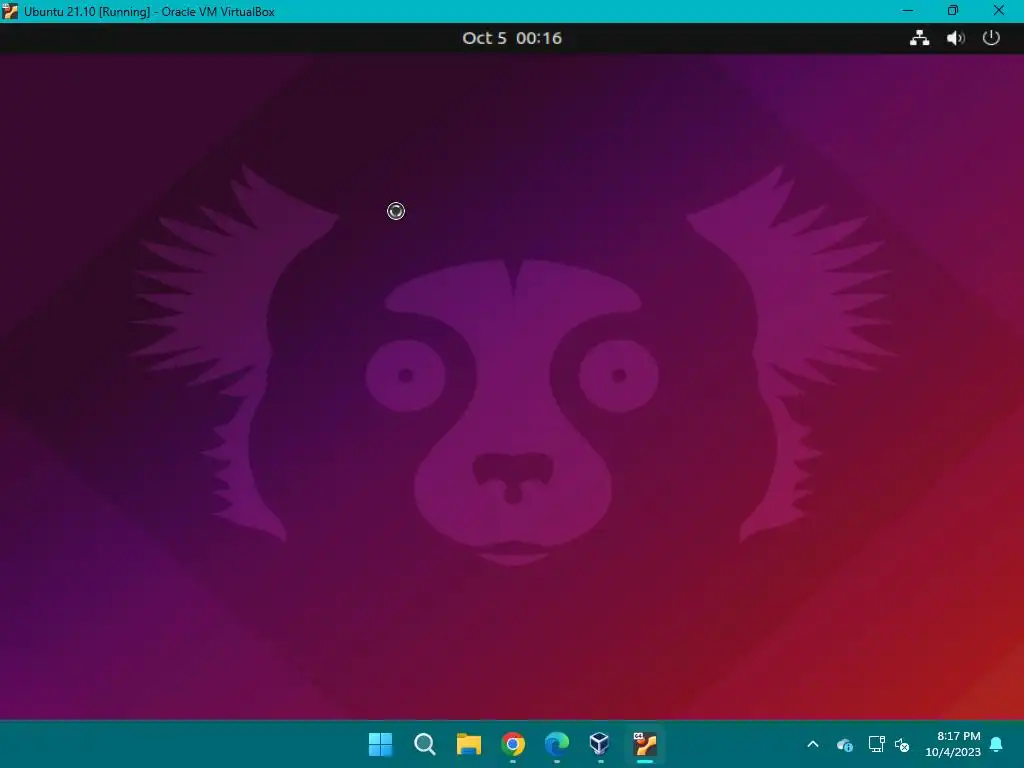Viewport: 1024px width, 768px height.
Task: Open the 8:17 PM date and time flyout
Action: 953,744
